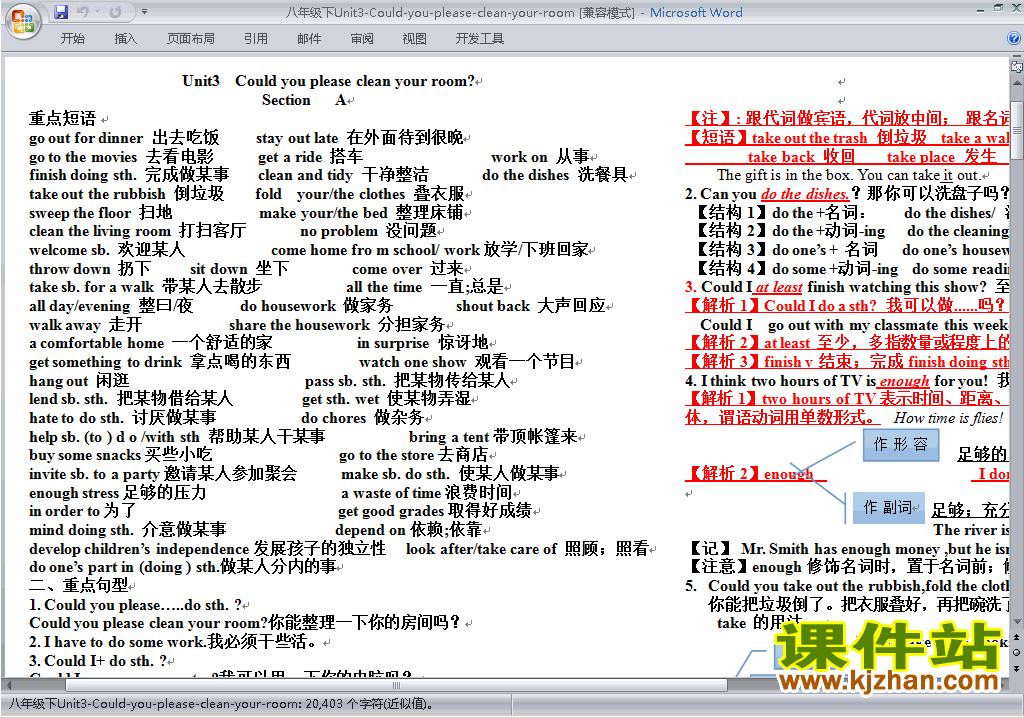Switch to the 视图 tab

414,39
